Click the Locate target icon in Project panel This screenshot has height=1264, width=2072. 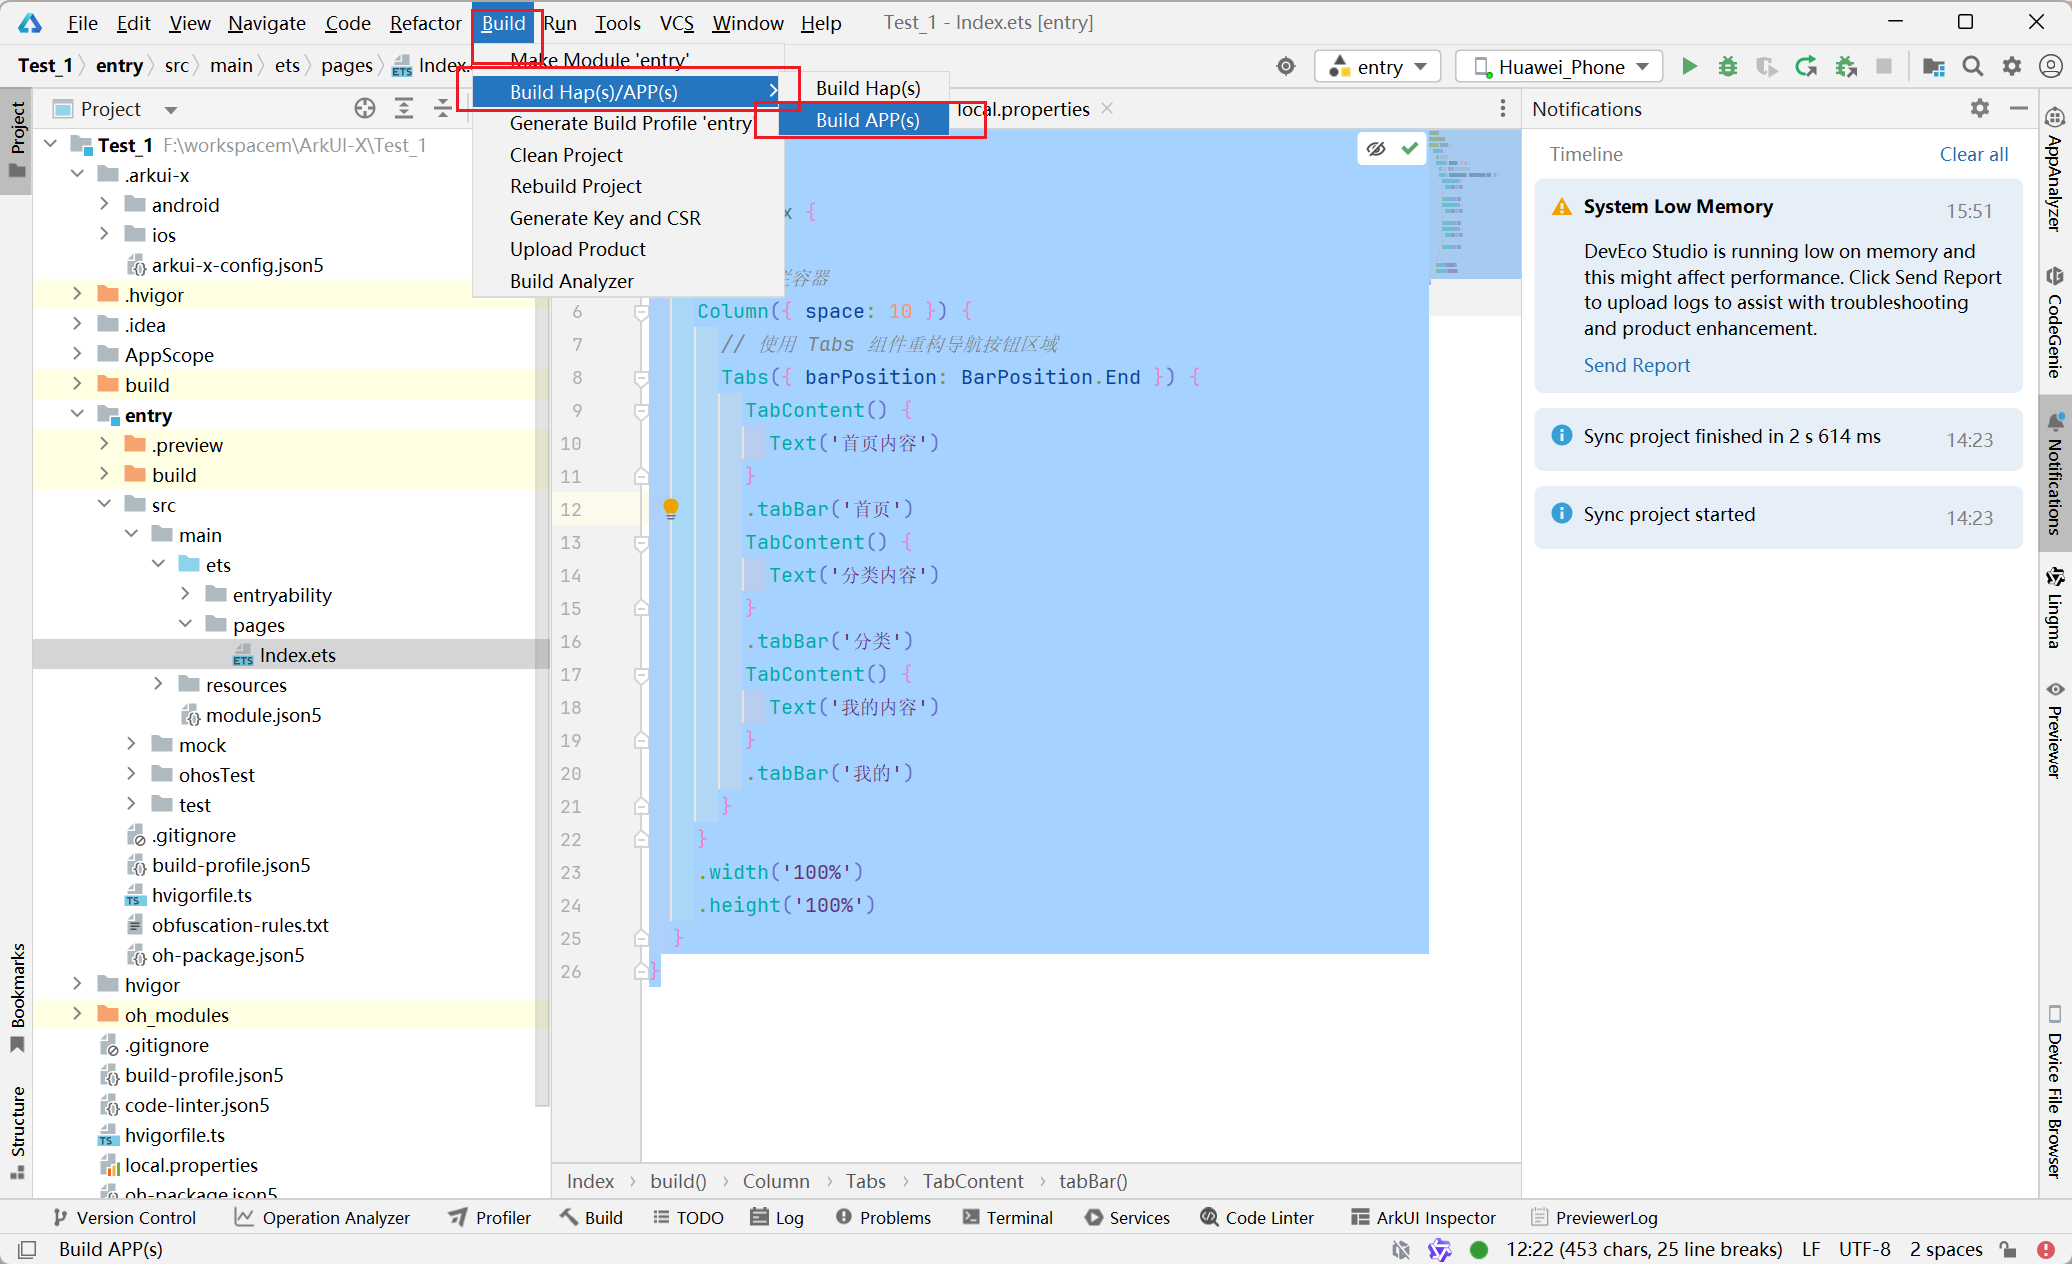pyautogui.click(x=365, y=108)
